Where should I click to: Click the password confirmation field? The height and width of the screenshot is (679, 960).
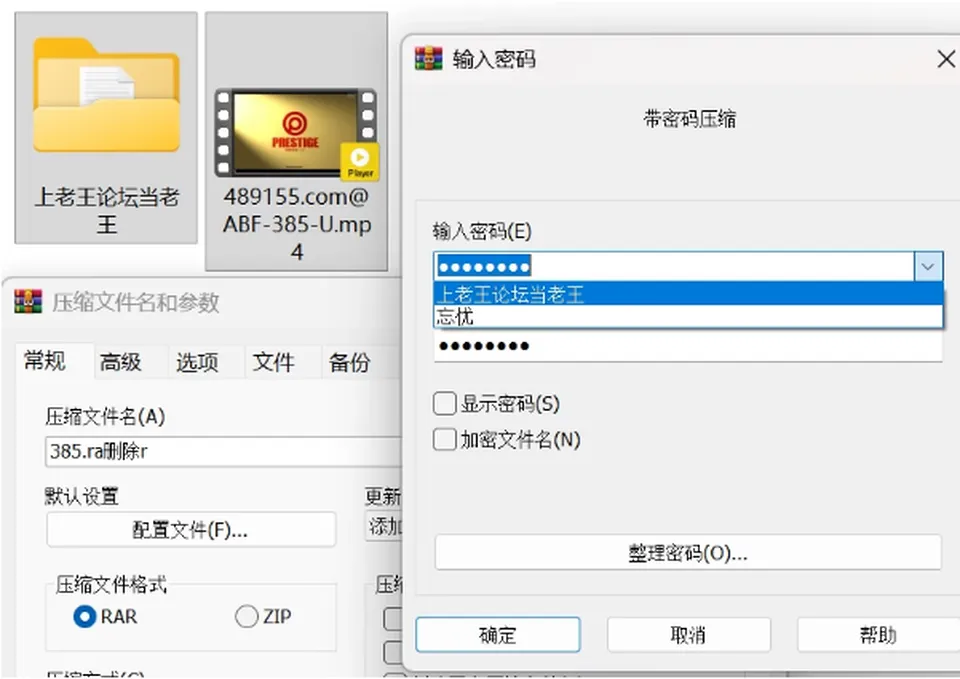(688, 346)
